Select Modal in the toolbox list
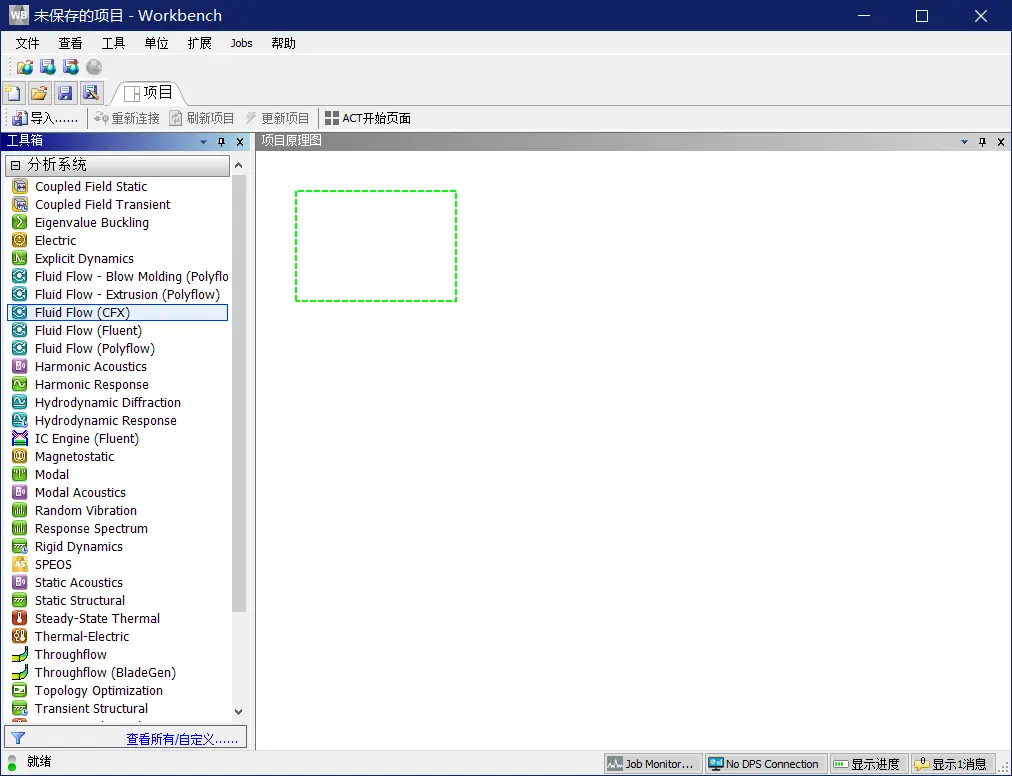The image size is (1012, 776). coord(119,475)
